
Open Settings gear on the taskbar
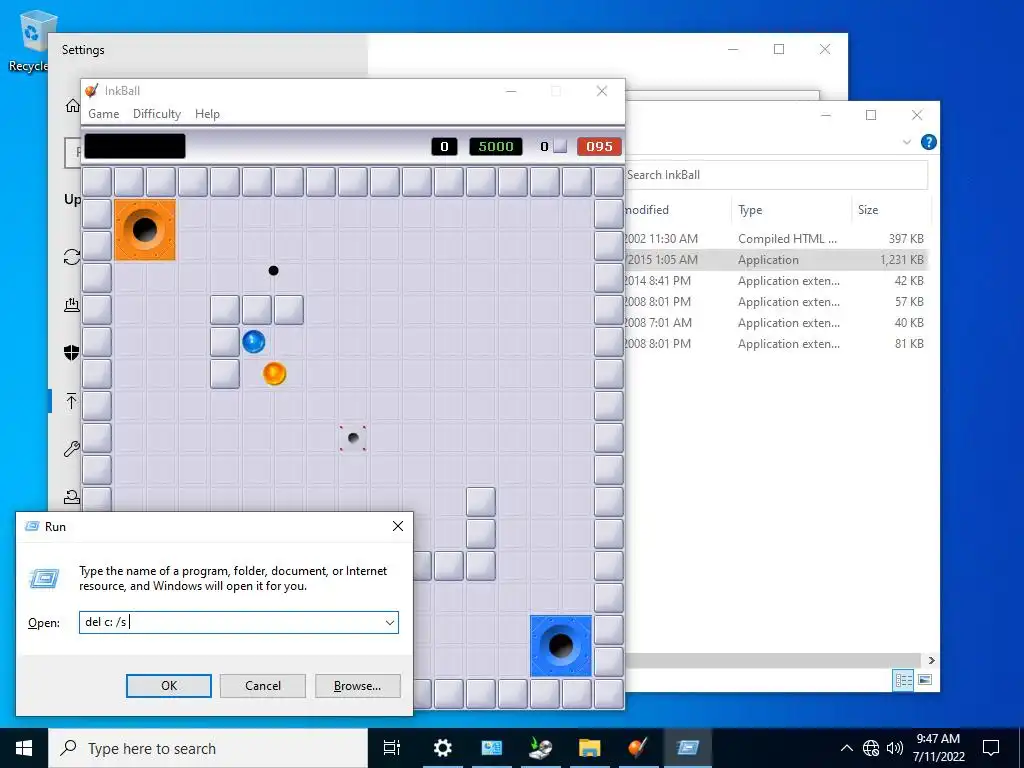point(442,748)
